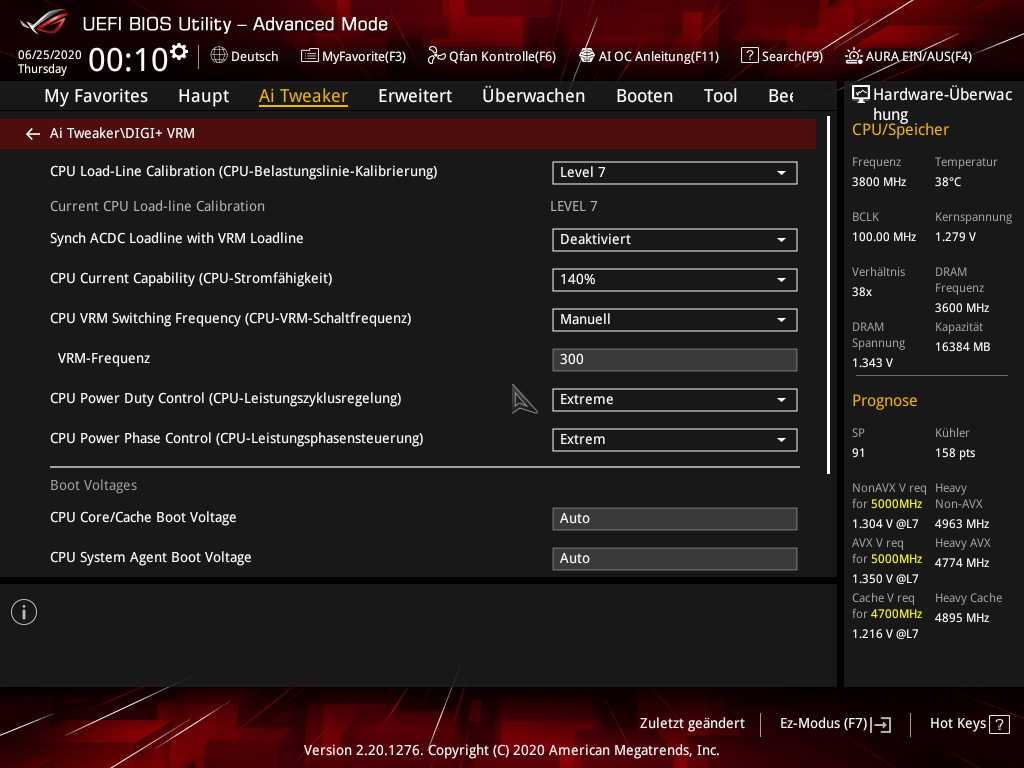Click the 06/25/2020 date text
The image size is (1024, 768).
coord(50,55)
